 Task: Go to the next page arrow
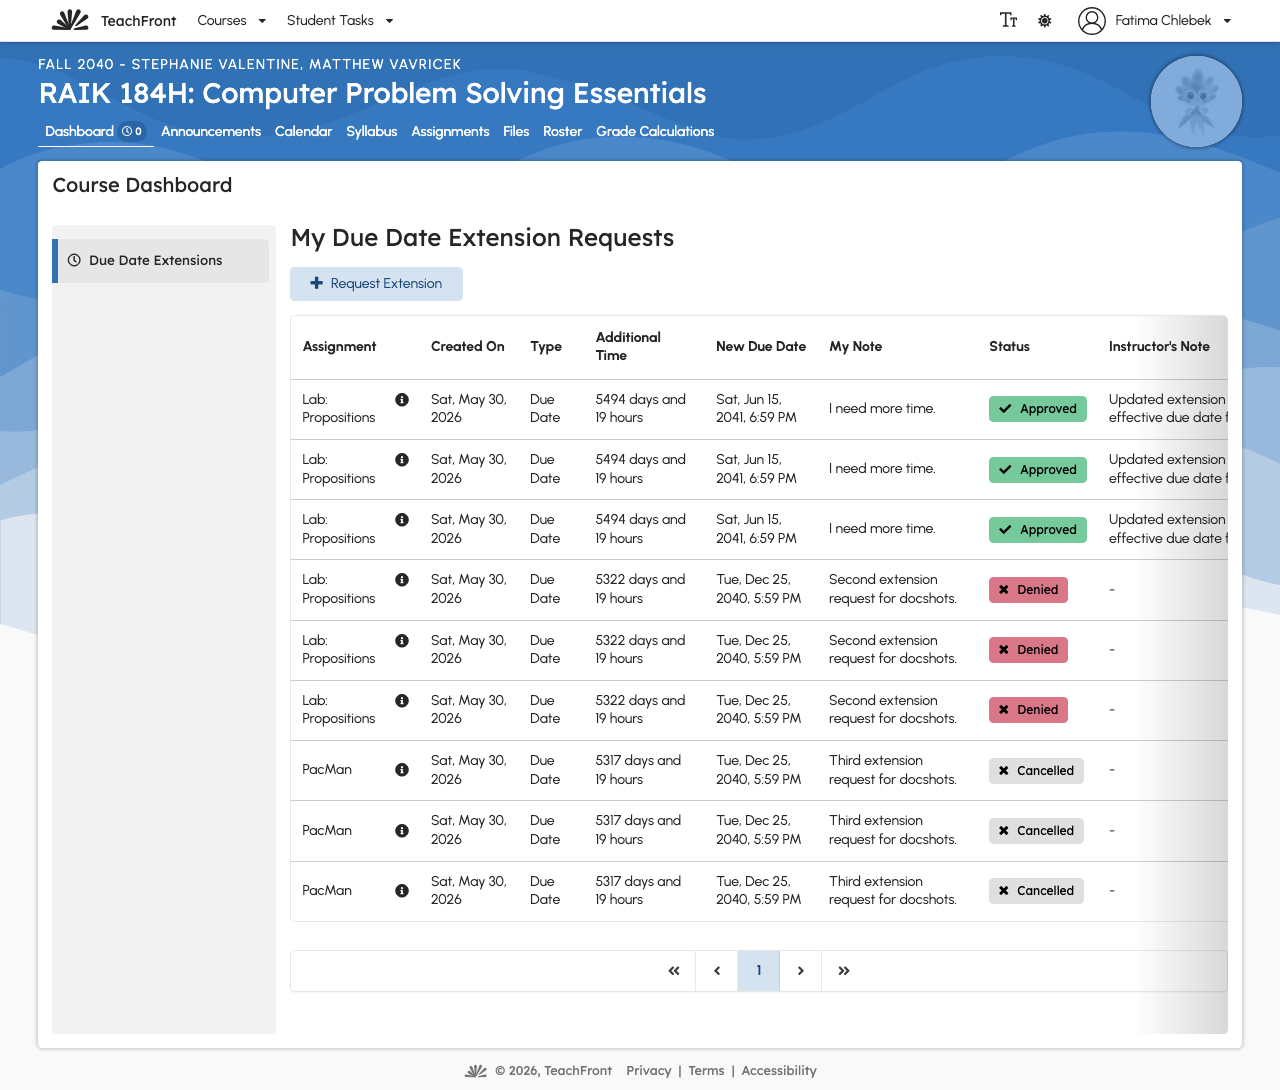(x=801, y=971)
